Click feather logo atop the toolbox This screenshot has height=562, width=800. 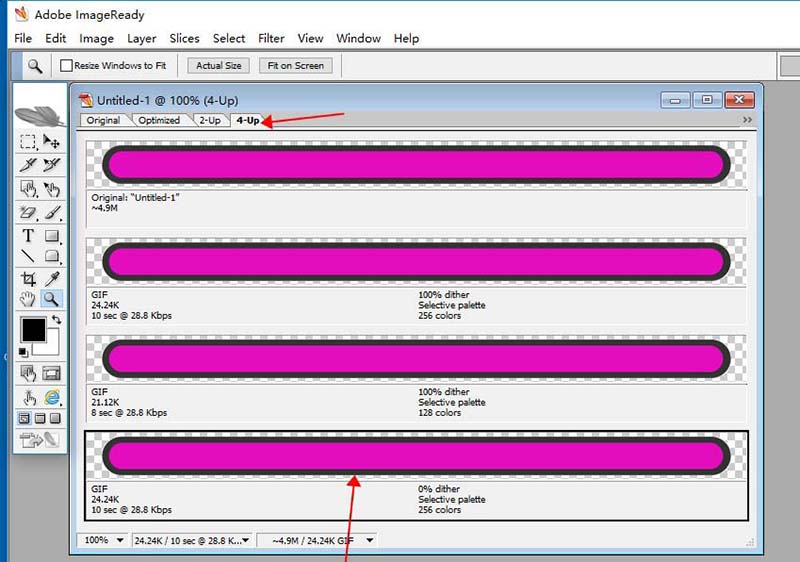[x=40, y=115]
